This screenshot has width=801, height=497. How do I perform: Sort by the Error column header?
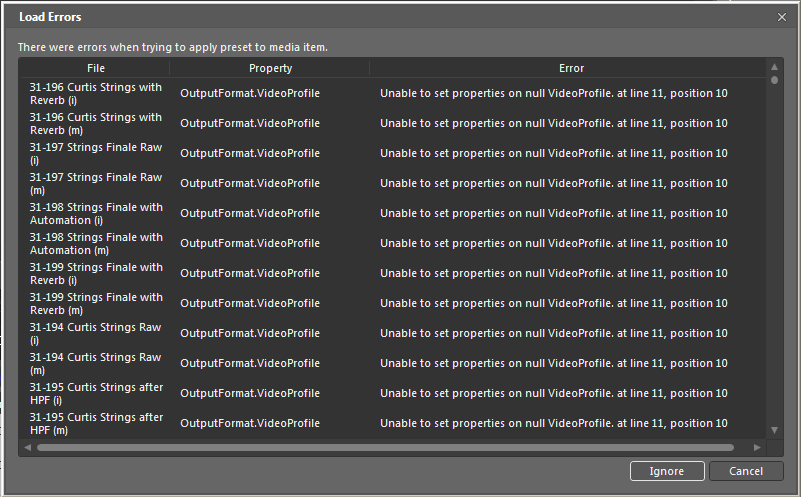tap(571, 68)
